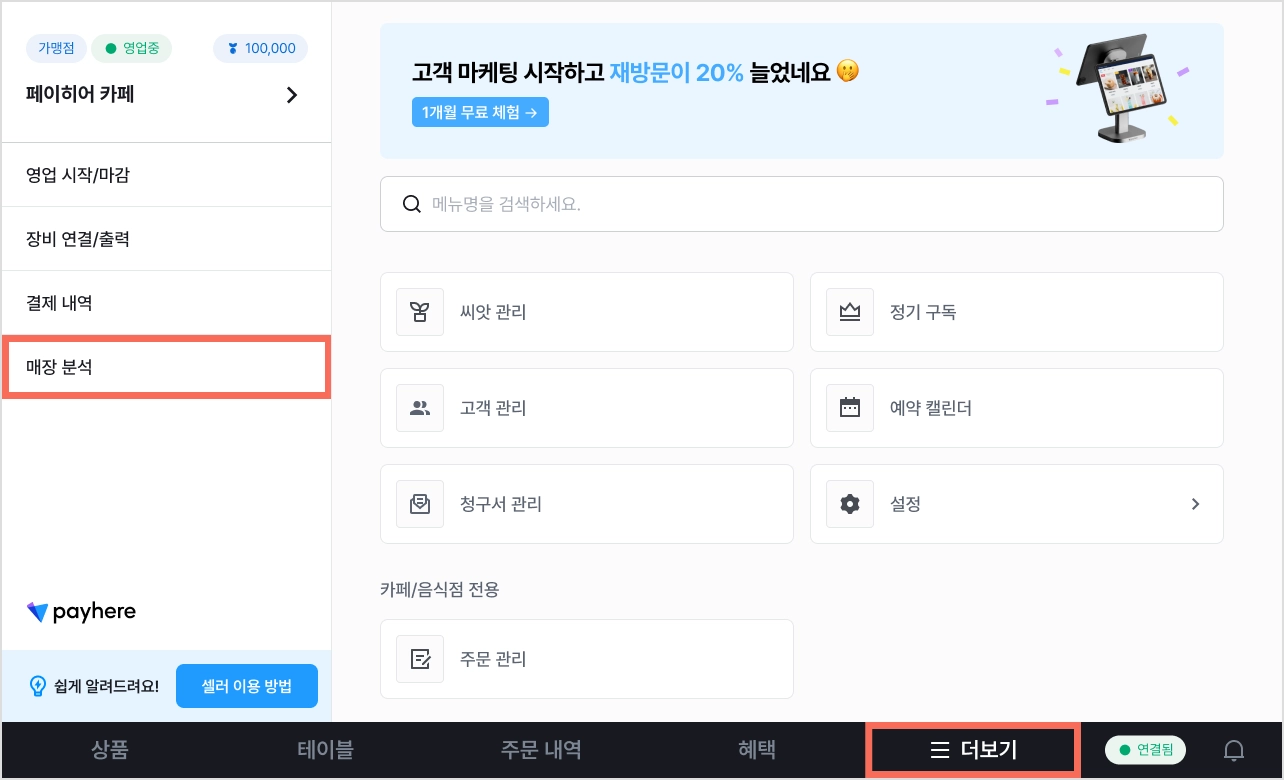The height and width of the screenshot is (780, 1284).
Task: Click the 100,000 points badge
Action: point(261,48)
